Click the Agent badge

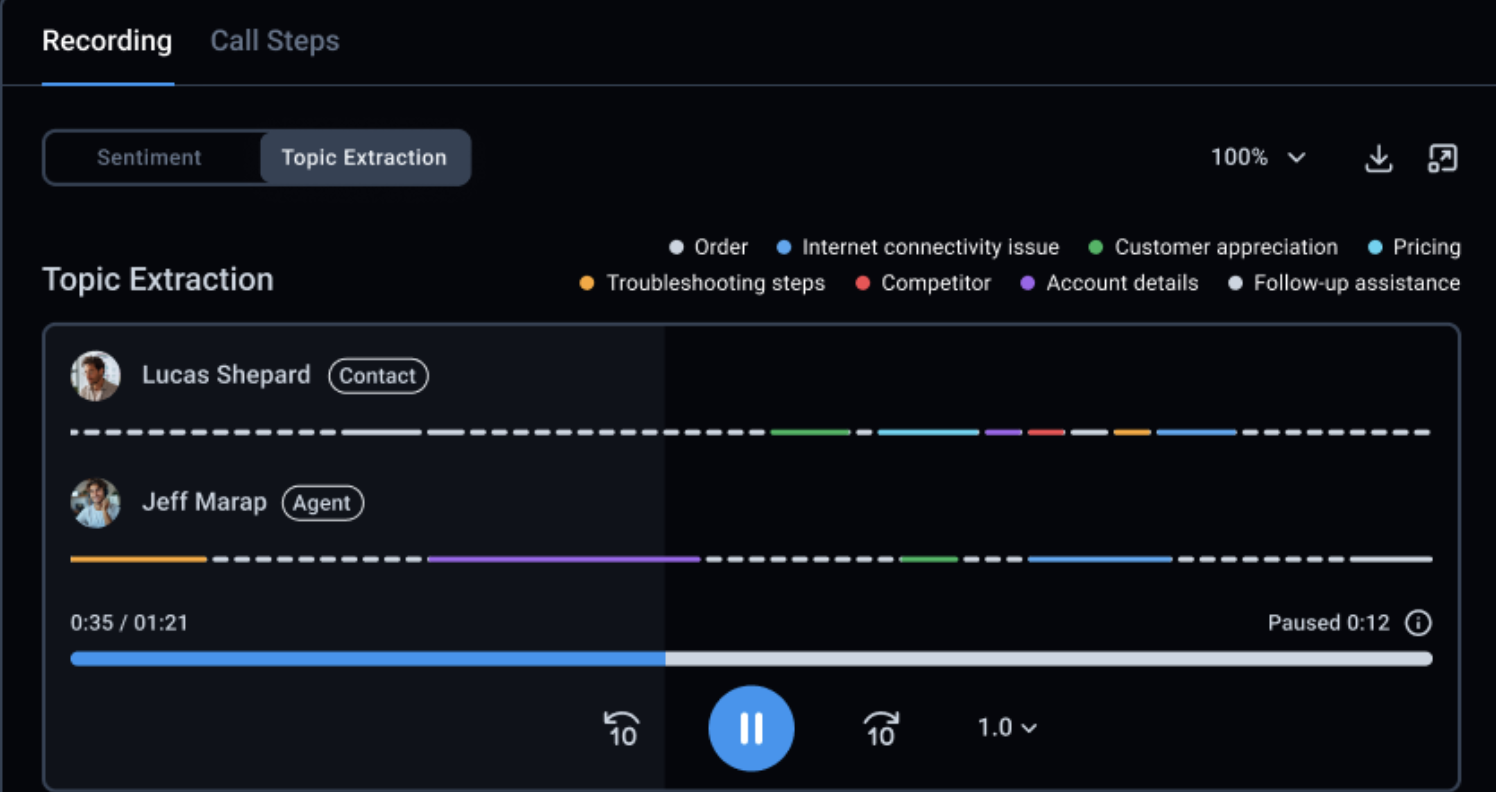point(322,503)
